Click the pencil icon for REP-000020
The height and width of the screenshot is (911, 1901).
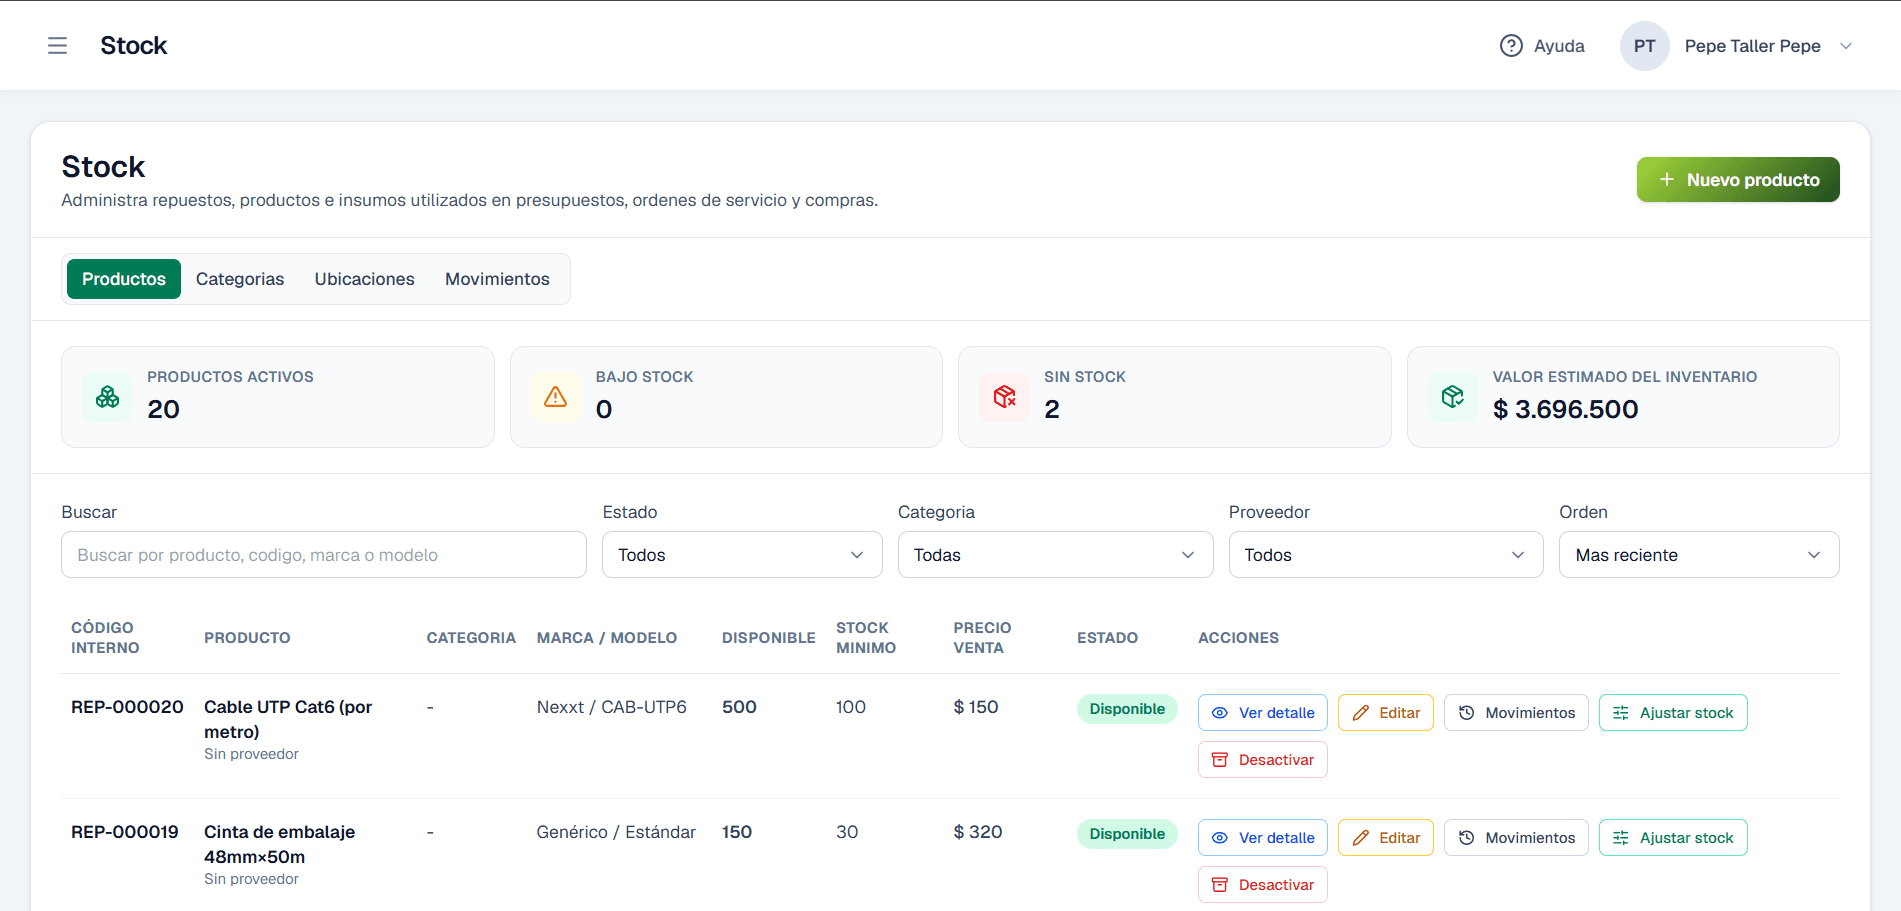tap(1360, 713)
